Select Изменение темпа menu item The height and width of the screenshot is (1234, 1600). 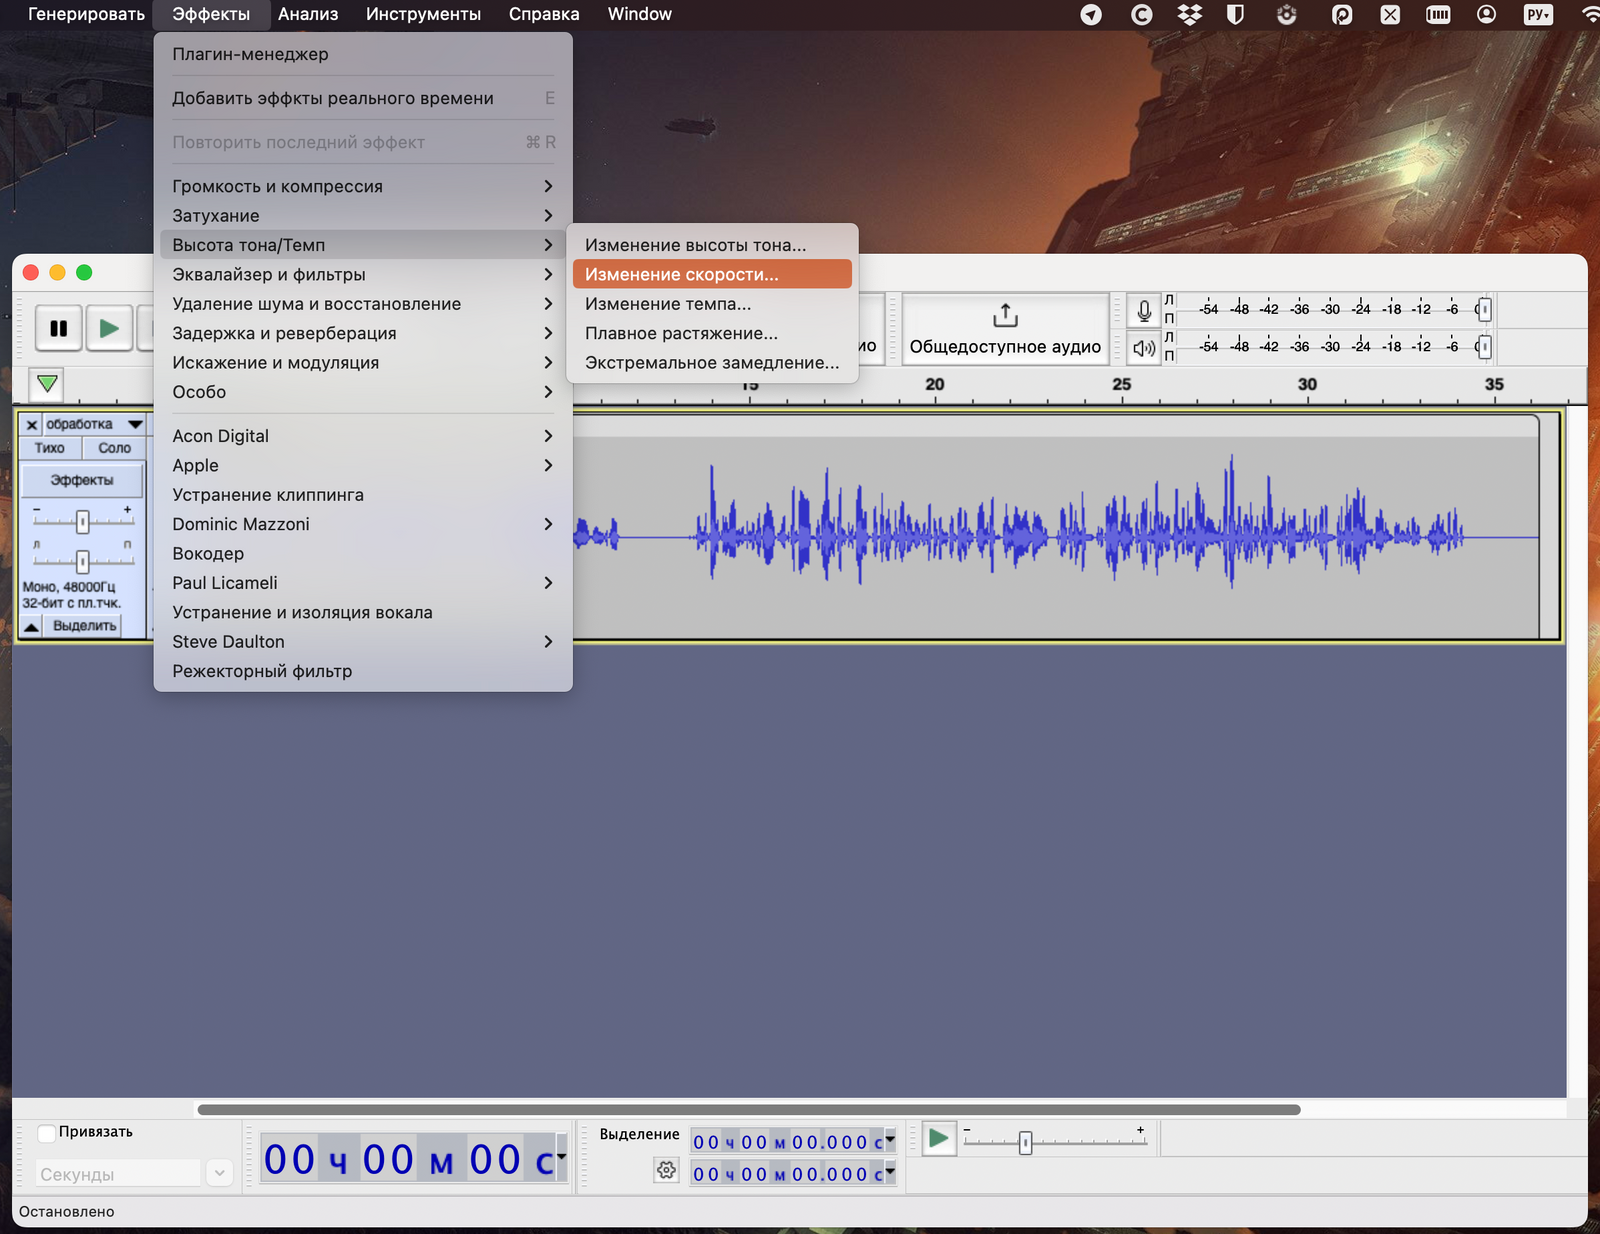pyautogui.click(x=668, y=304)
